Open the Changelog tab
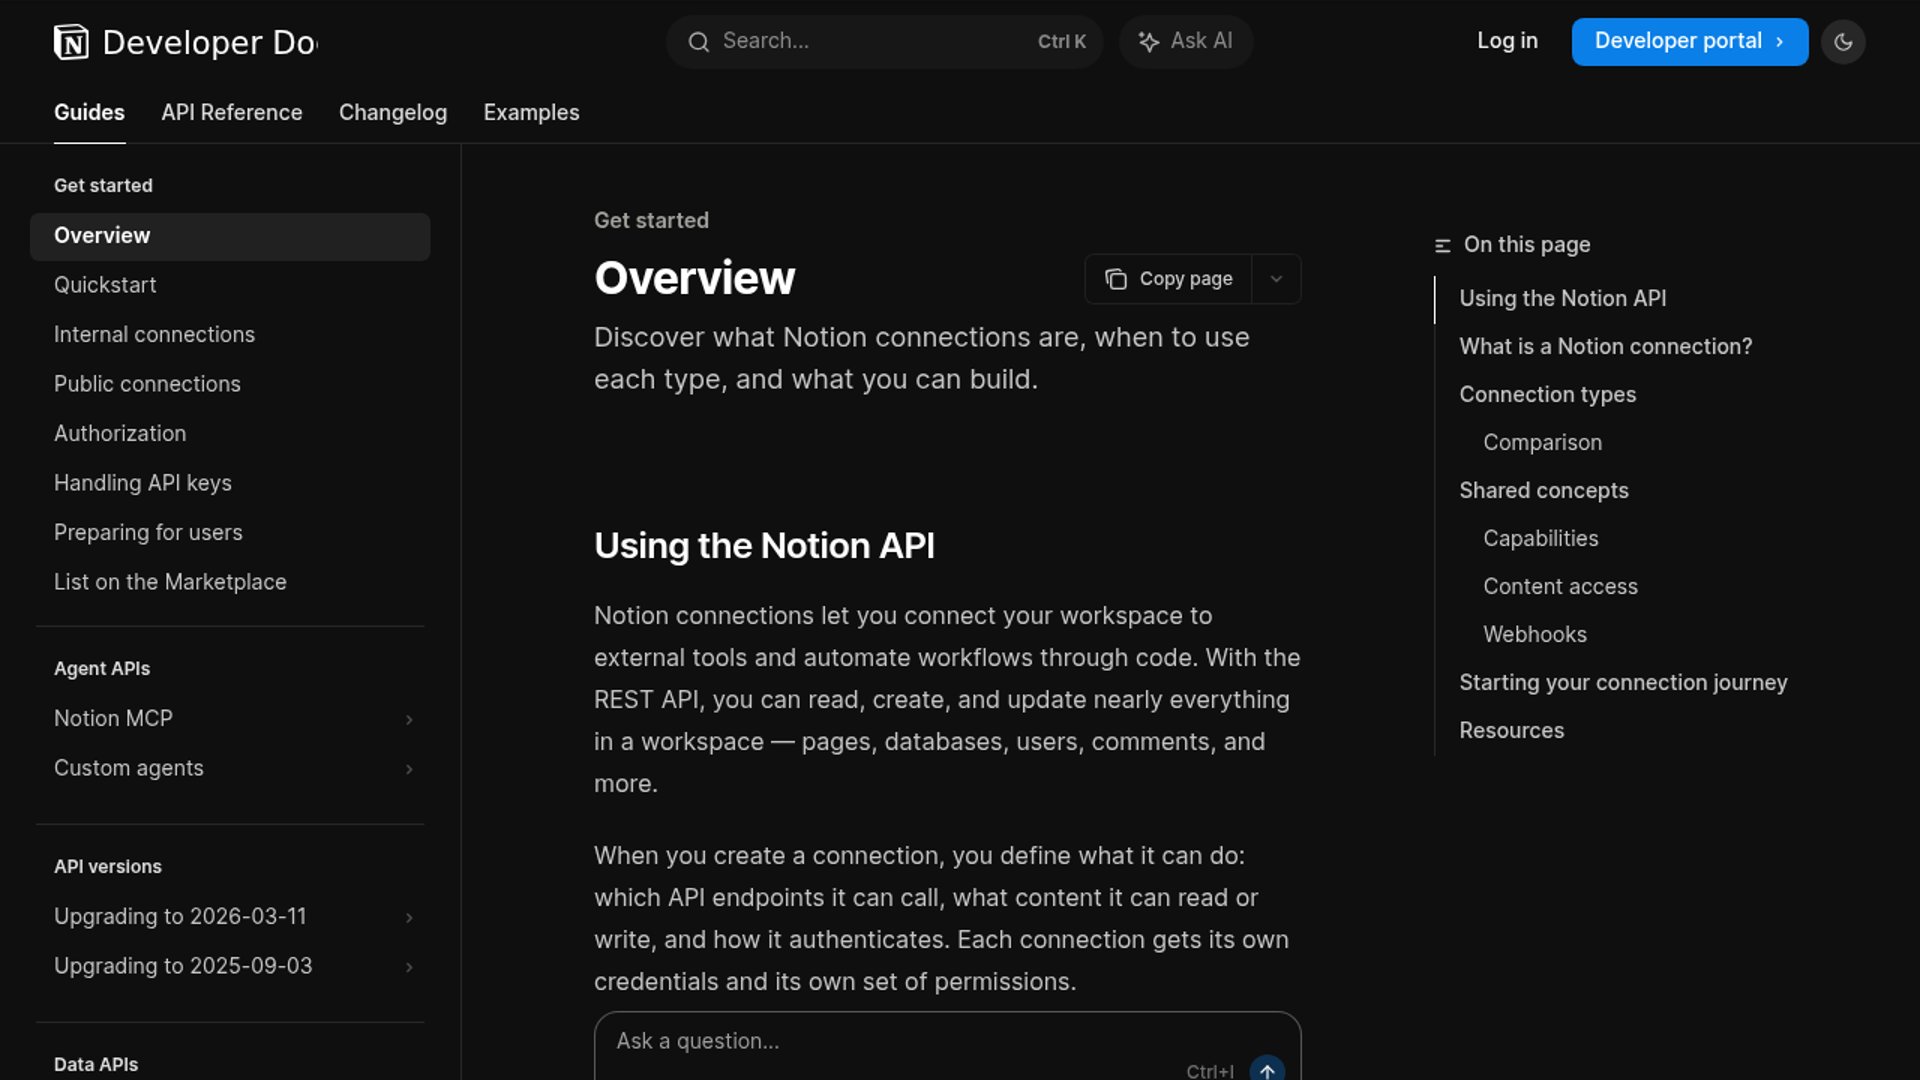 (393, 113)
